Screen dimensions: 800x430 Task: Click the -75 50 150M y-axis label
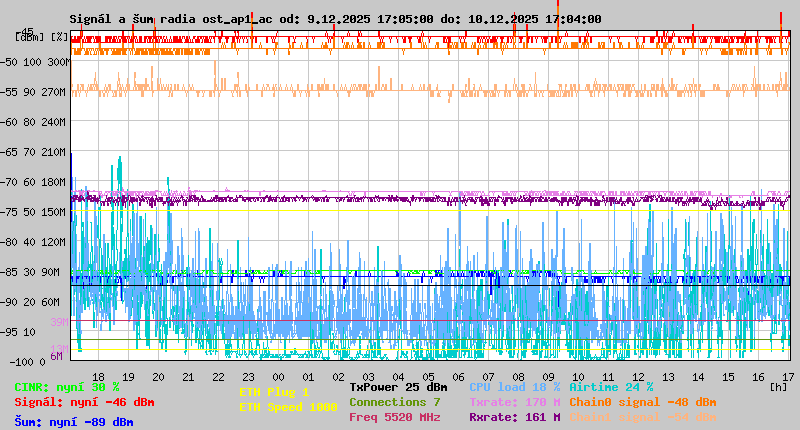click(x=35, y=212)
